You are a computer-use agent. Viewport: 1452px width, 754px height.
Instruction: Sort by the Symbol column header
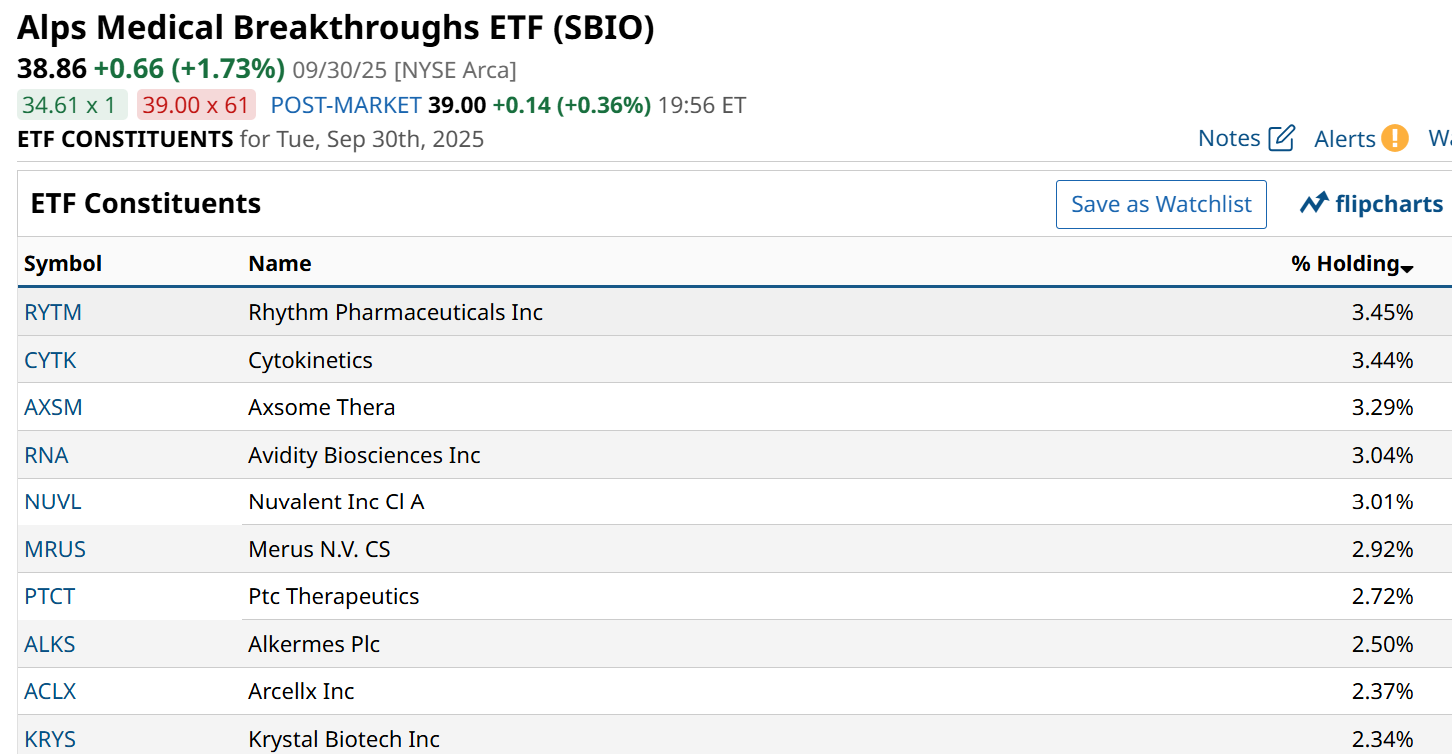(63, 264)
